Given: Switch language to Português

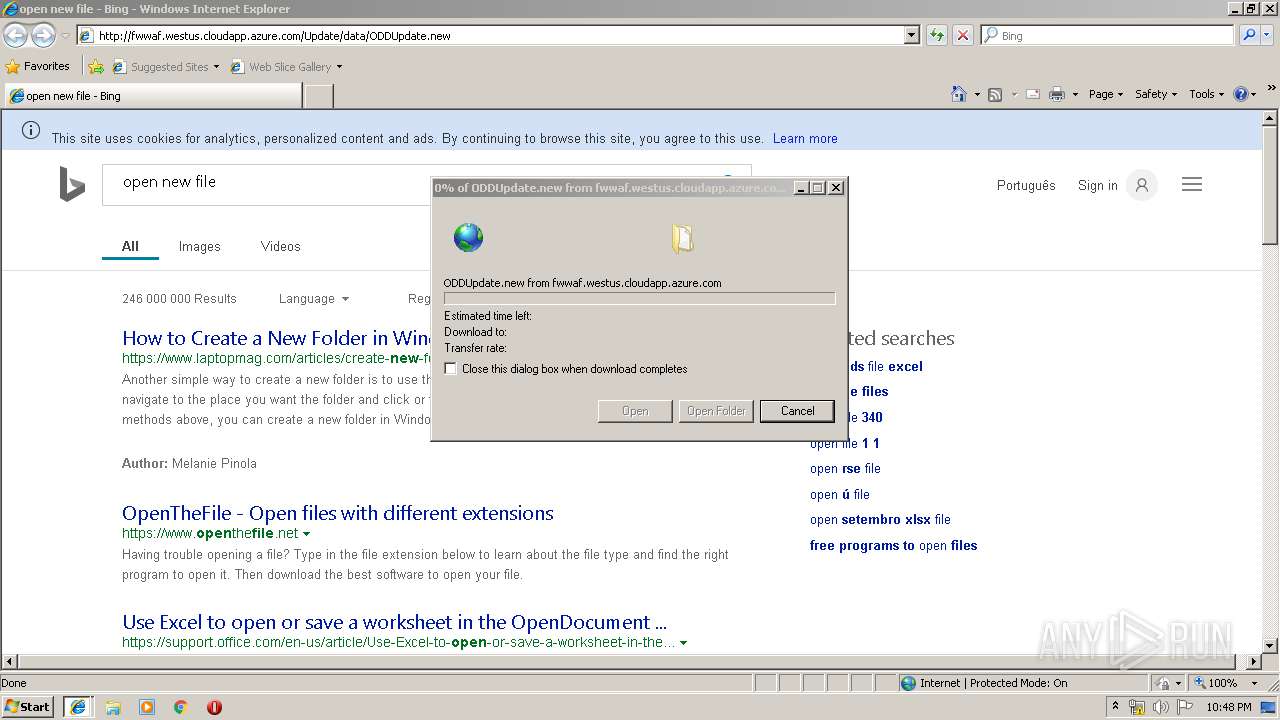Looking at the screenshot, I should click(x=1026, y=185).
